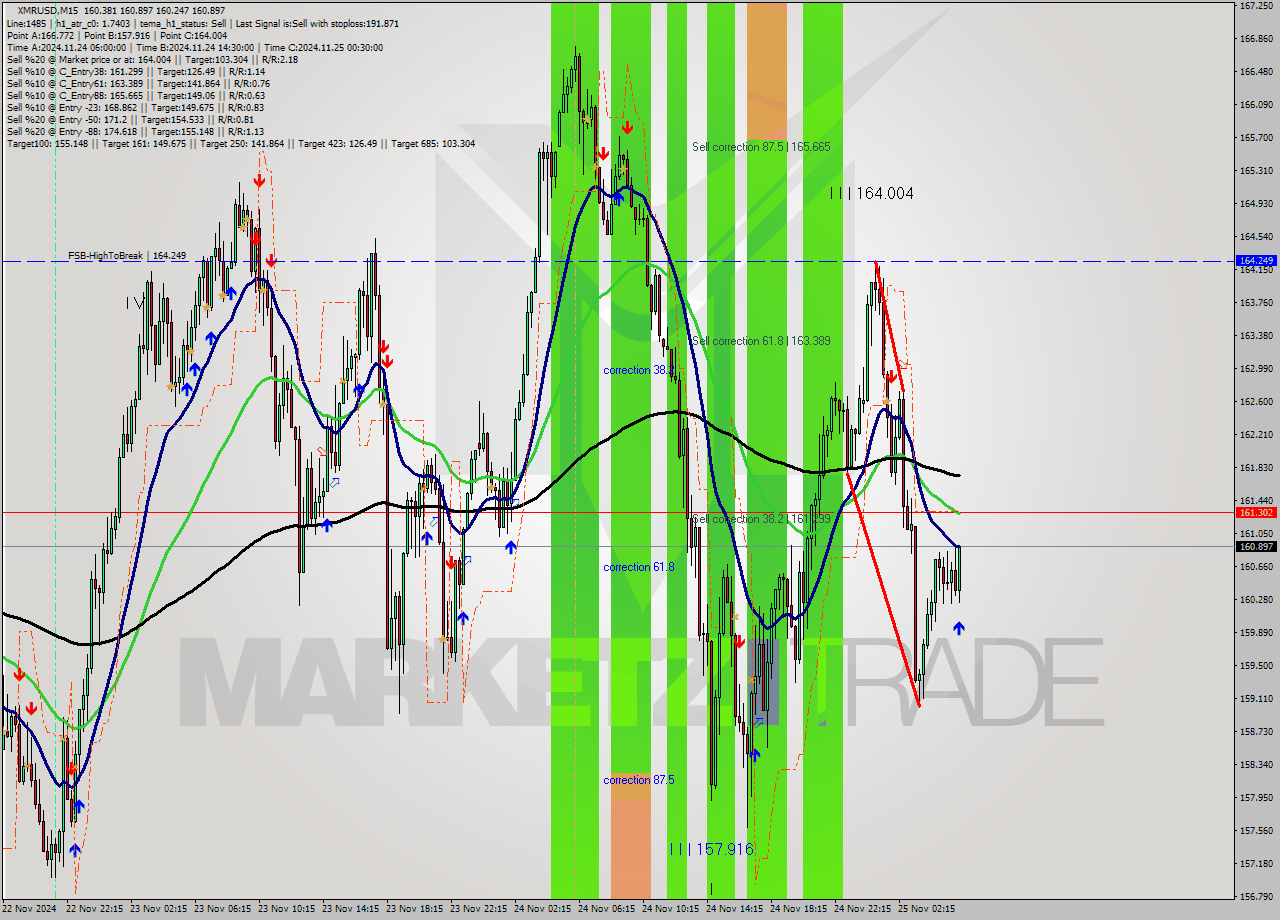Click the blue 'correction 87.5' label
This screenshot has height=920, width=1280.
(638, 780)
